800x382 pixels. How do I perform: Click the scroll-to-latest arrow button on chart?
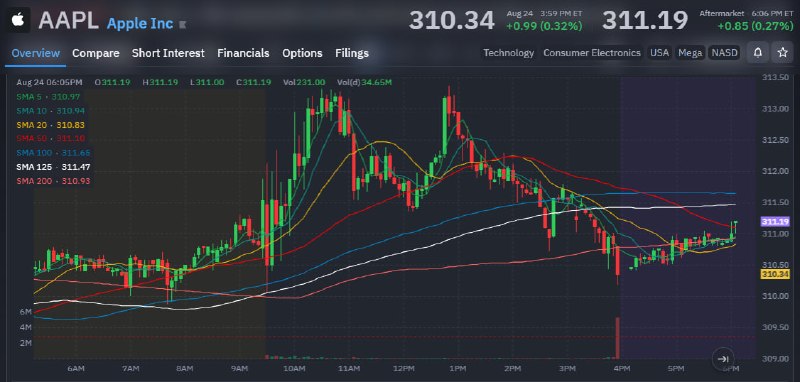coord(723,359)
